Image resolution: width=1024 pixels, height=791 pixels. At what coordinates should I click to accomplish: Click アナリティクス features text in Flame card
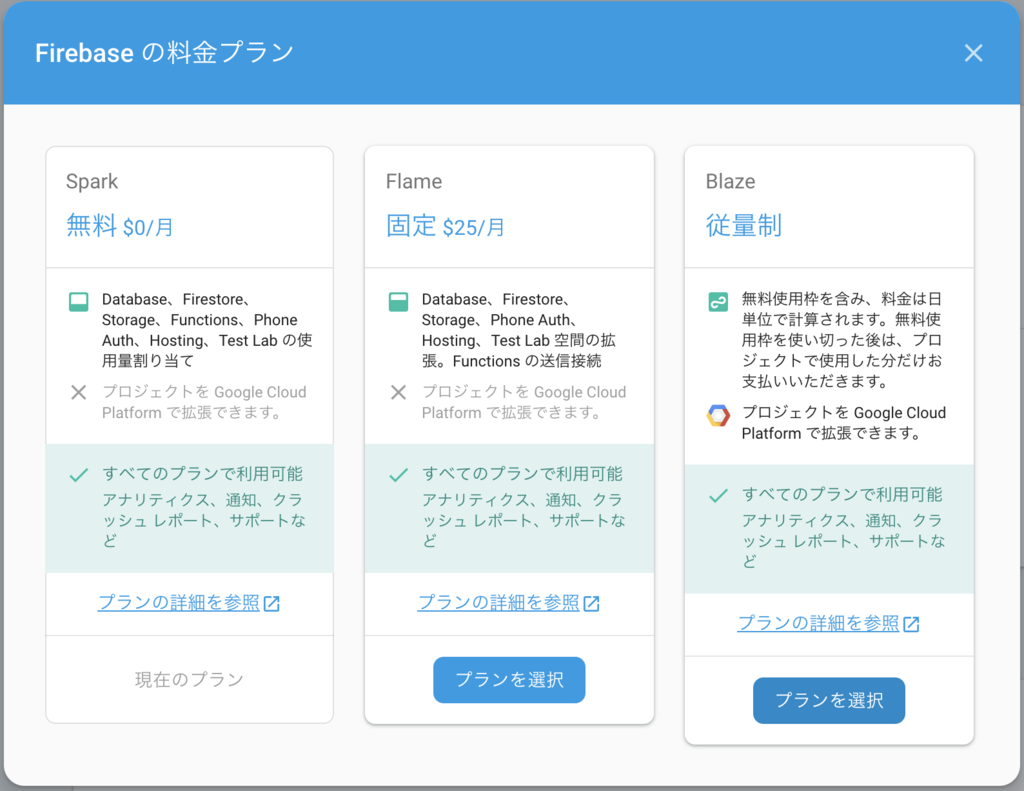coord(524,520)
